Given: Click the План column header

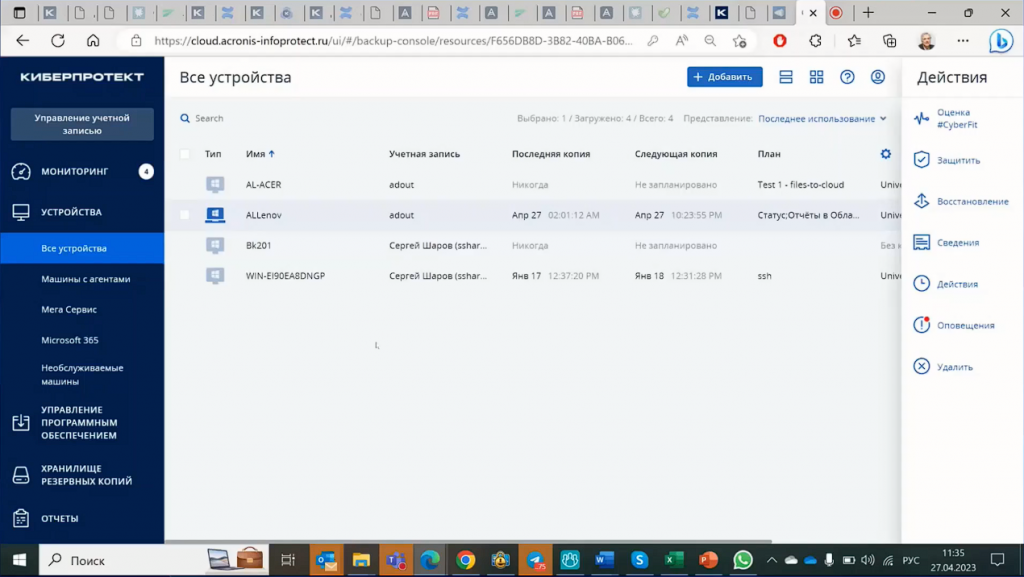Looking at the screenshot, I should (769, 154).
